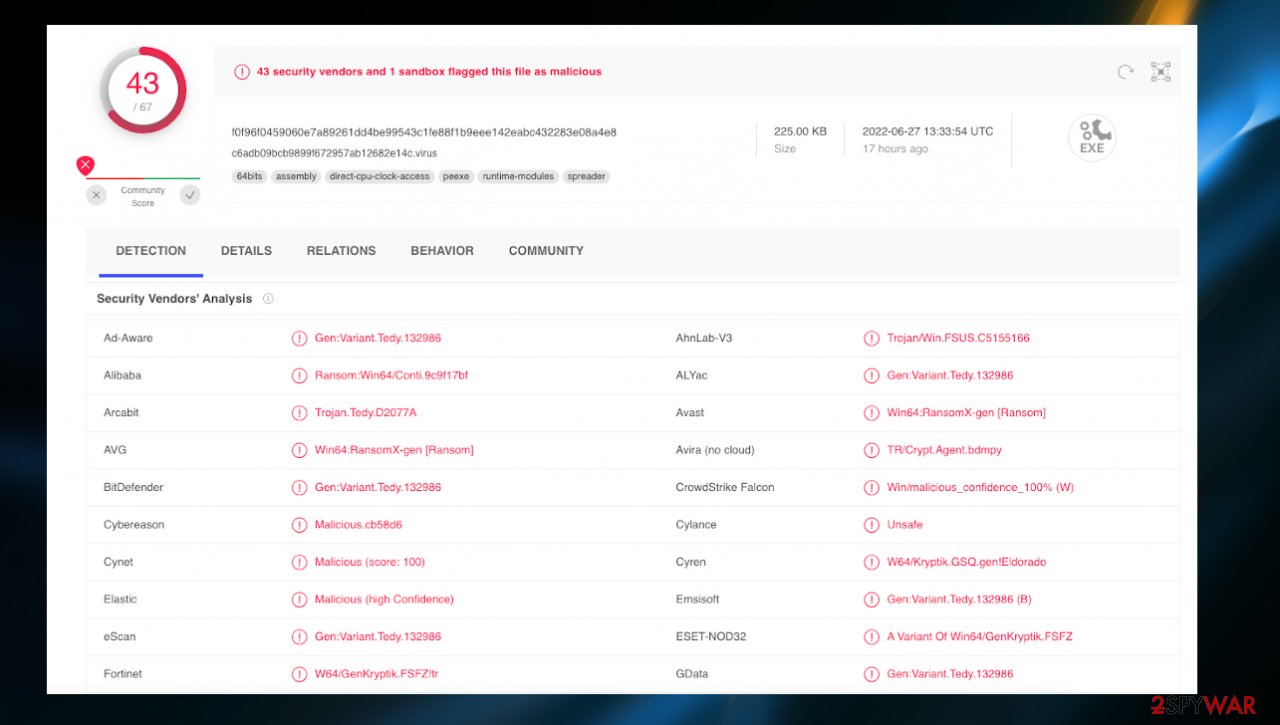Click the alert icon in the flagged malicious banner
The width and height of the screenshot is (1280, 725).
(242, 72)
